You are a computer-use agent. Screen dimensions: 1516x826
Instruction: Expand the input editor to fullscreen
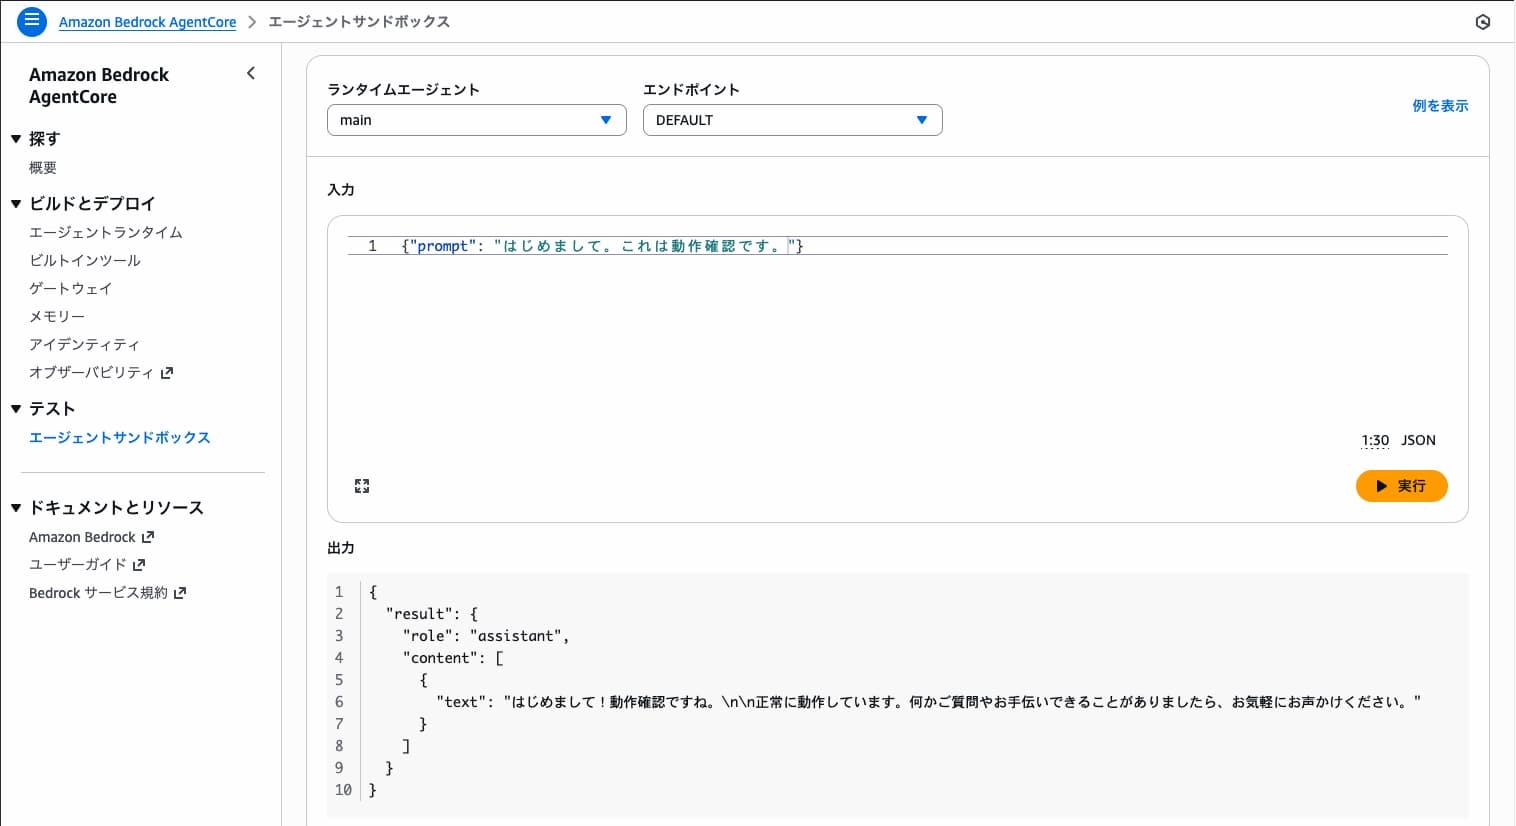click(x=362, y=486)
